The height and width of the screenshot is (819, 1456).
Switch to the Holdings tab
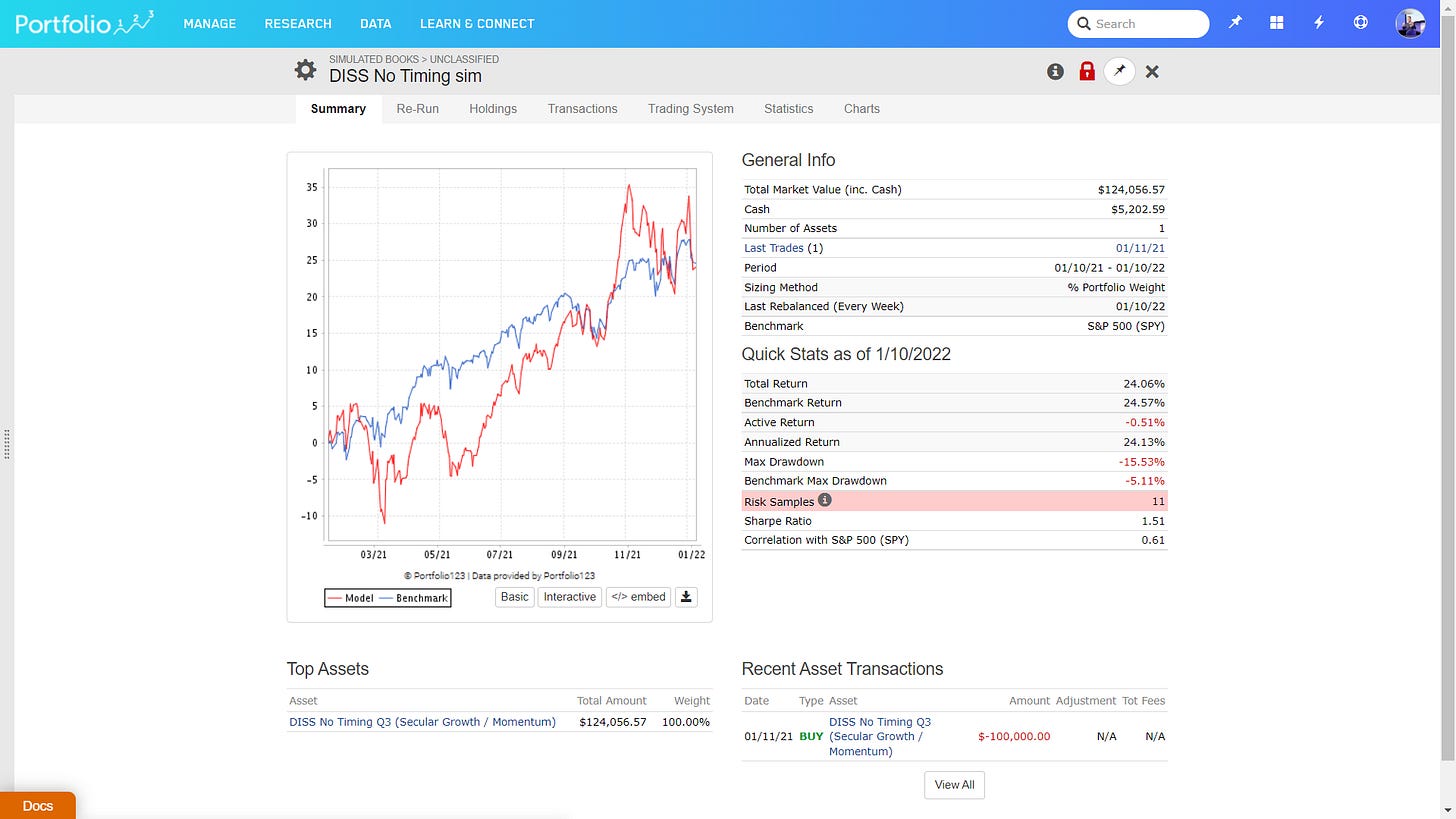coord(493,109)
